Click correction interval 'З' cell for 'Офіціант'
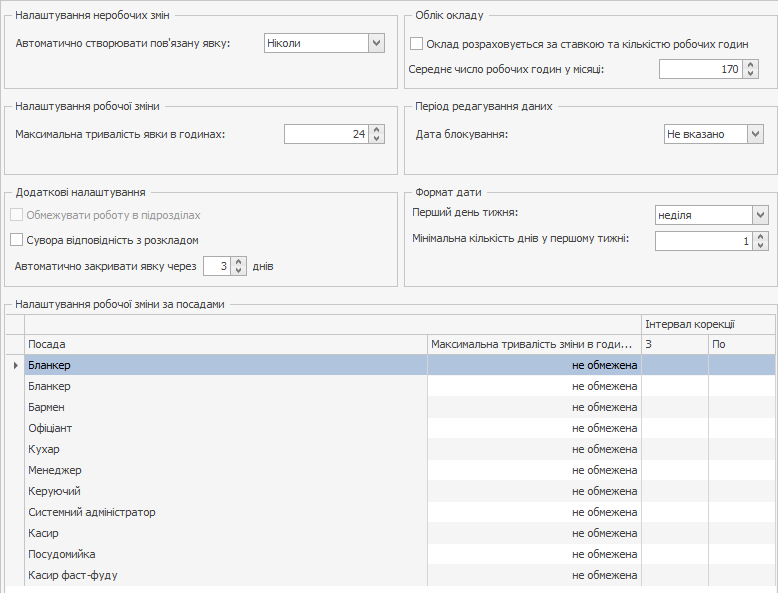 click(x=674, y=428)
